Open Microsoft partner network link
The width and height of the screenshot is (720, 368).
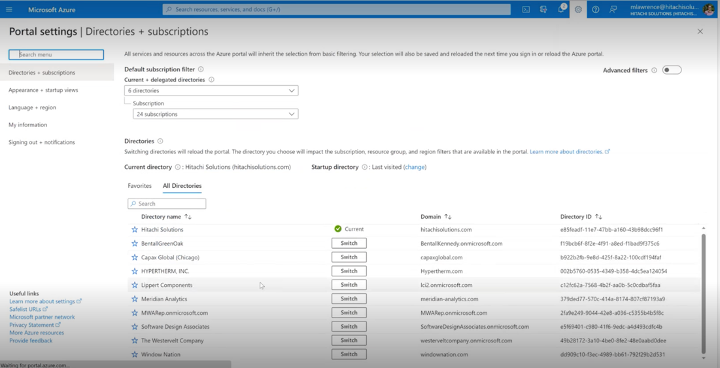coord(42,317)
